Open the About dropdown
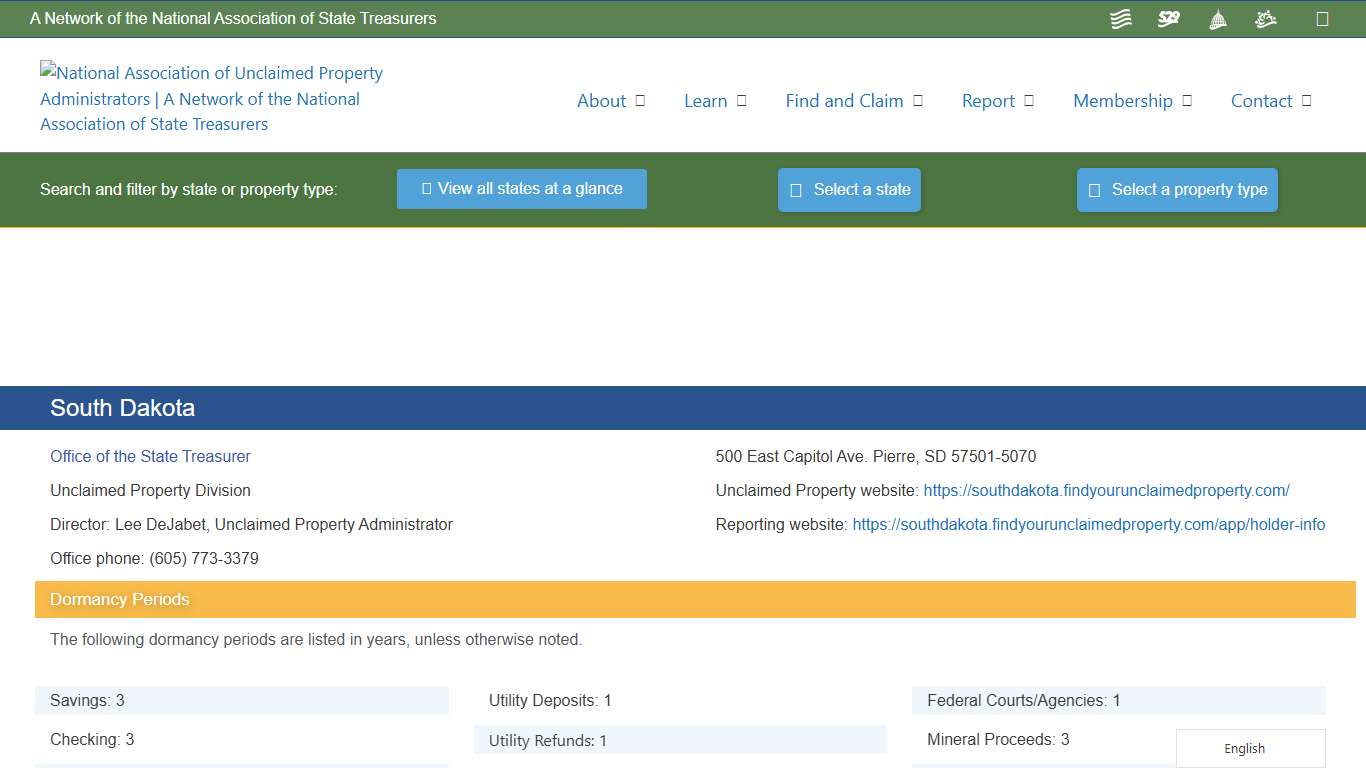Viewport: 1366px width, 768px height. pos(611,100)
